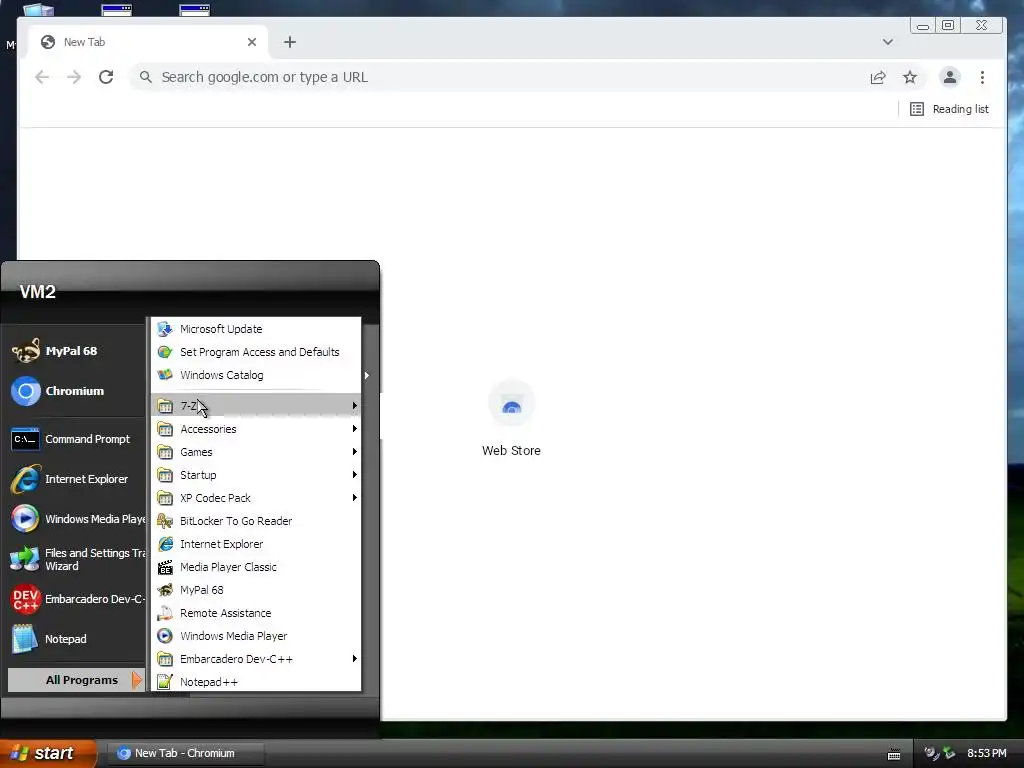The height and width of the screenshot is (768, 1024).
Task: Click the All Programs button
Action: [x=76, y=680]
